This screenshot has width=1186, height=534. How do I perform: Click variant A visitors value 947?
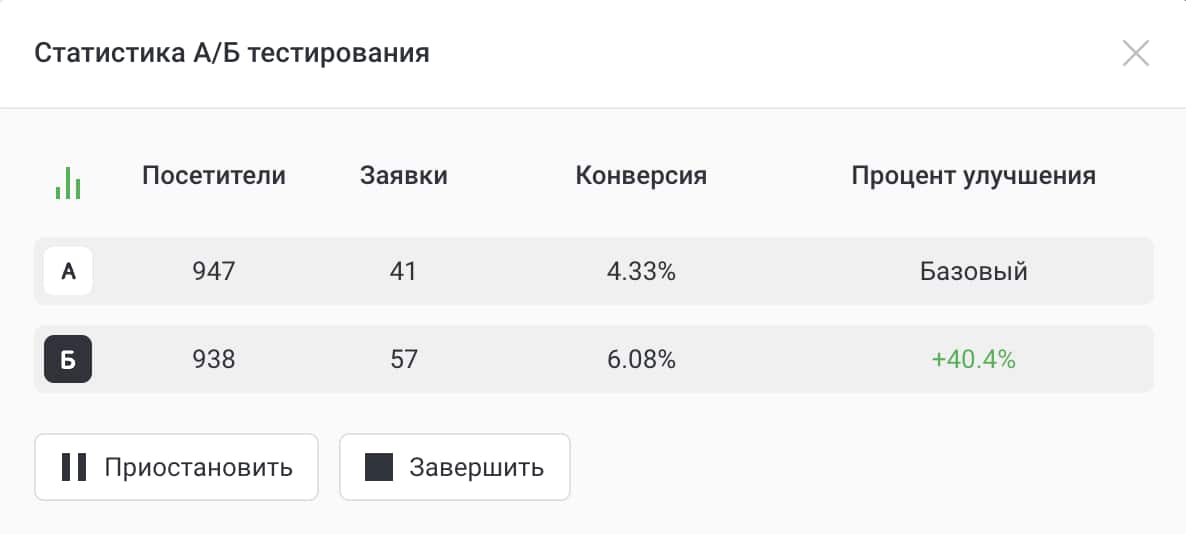214,271
